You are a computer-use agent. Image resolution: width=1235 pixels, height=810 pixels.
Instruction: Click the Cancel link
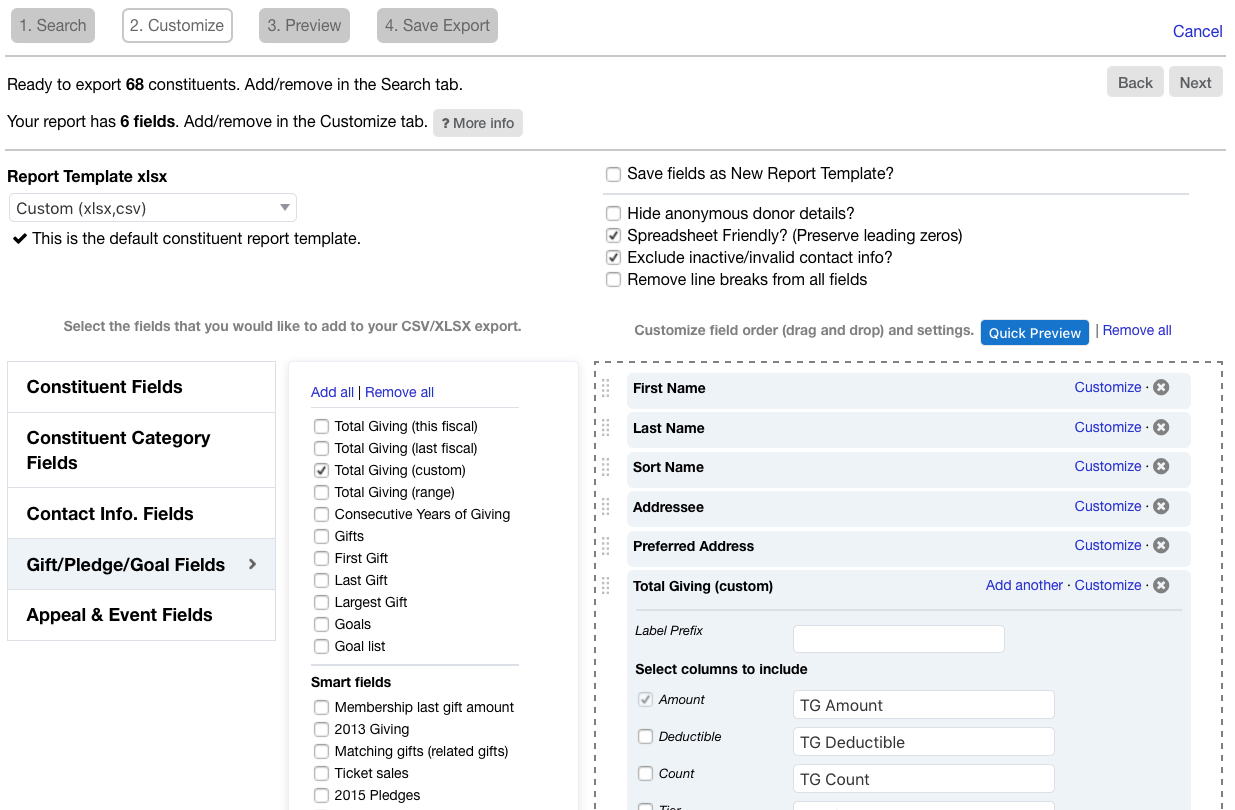[x=1197, y=31]
